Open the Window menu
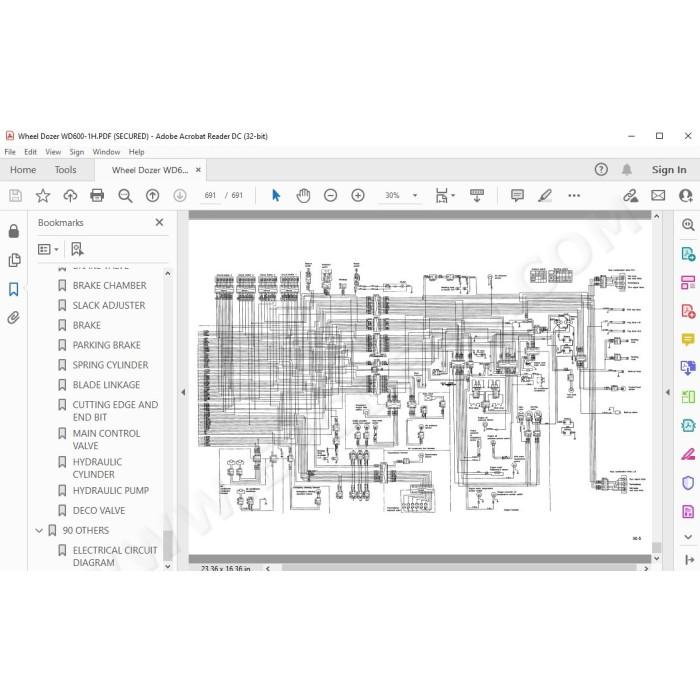The width and height of the screenshot is (700, 700). (x=106, y=152)
